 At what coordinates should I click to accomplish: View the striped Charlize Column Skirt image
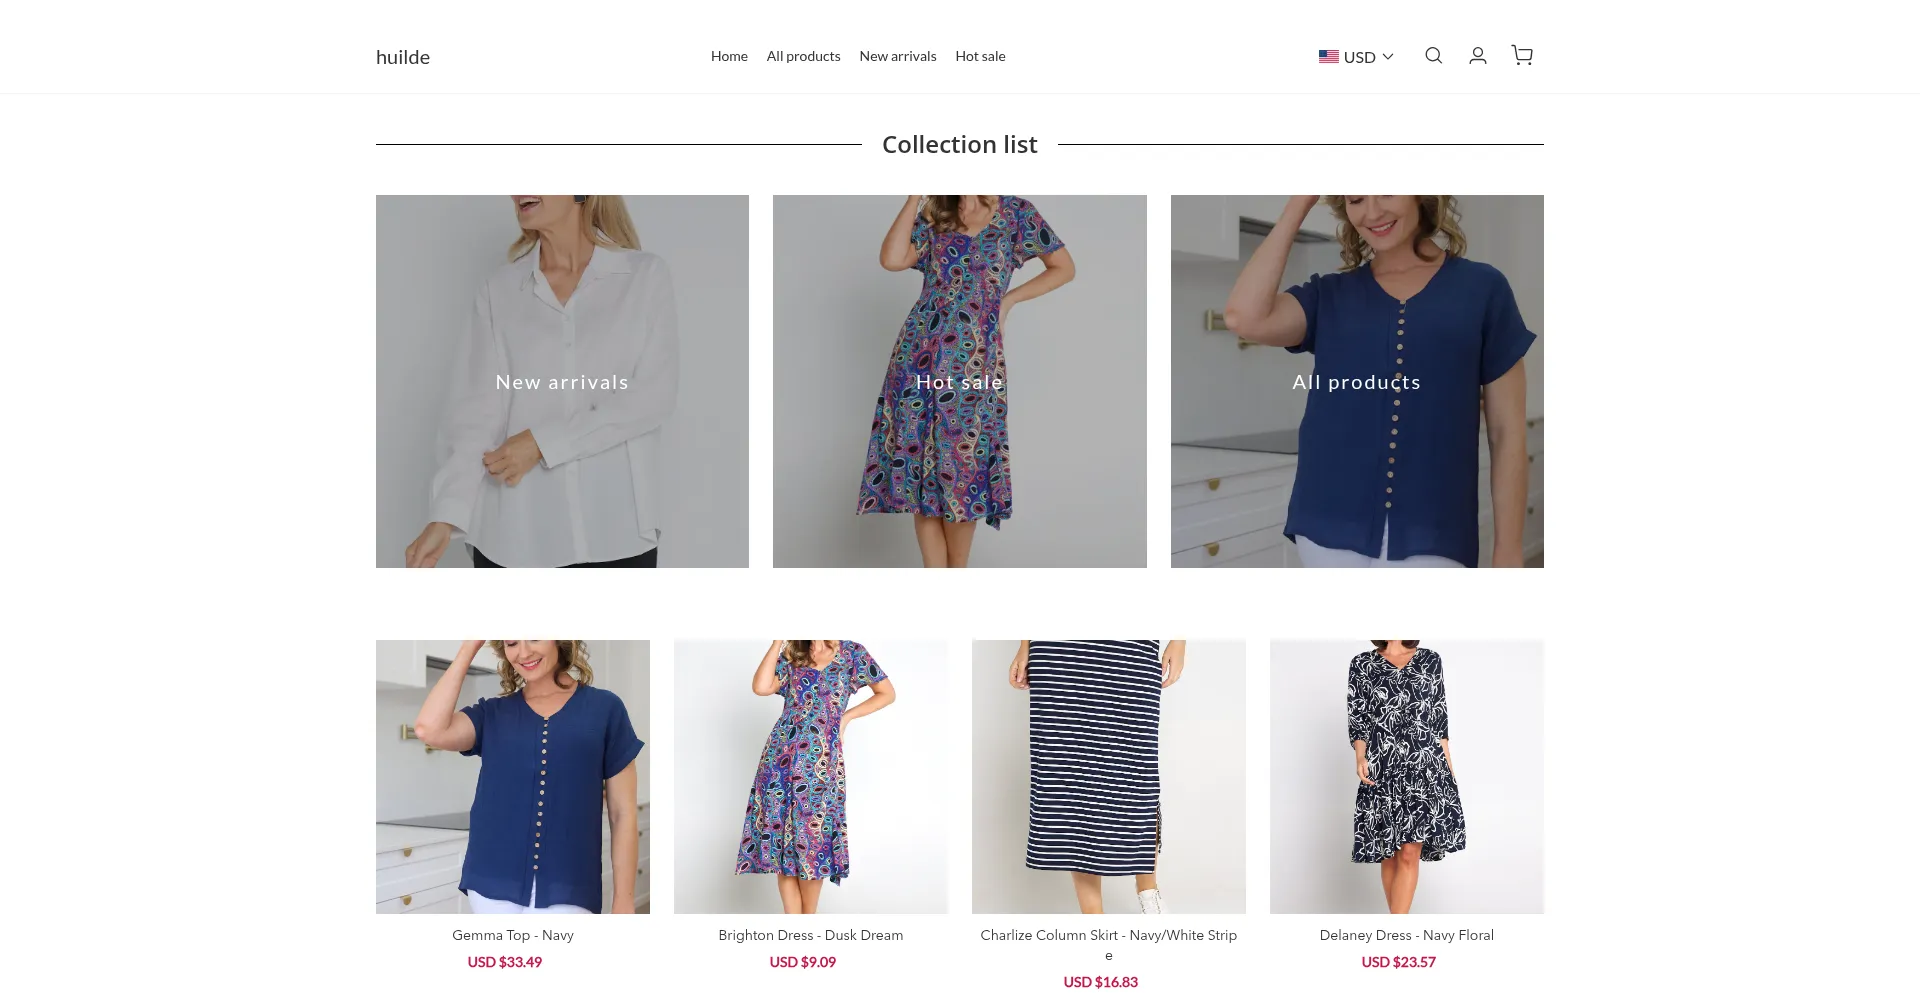tap(1109, 777)
